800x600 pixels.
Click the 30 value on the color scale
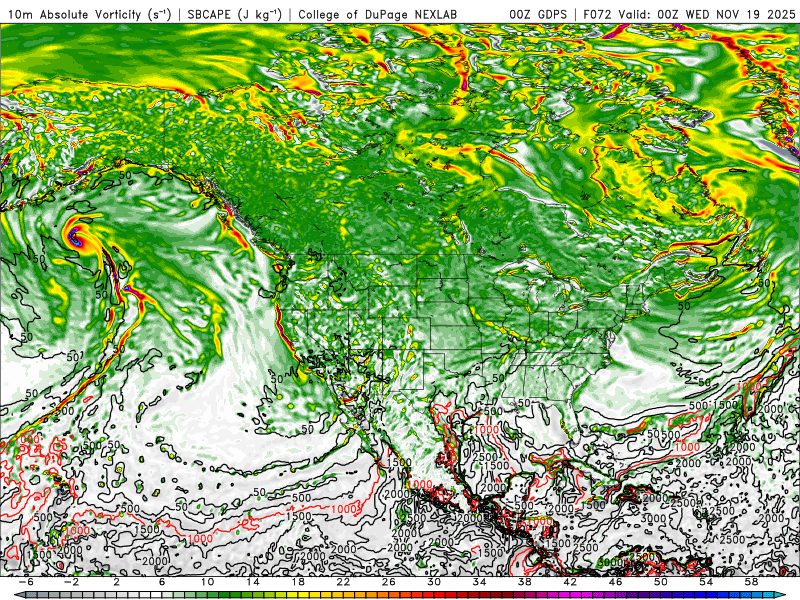click(434, 582)
